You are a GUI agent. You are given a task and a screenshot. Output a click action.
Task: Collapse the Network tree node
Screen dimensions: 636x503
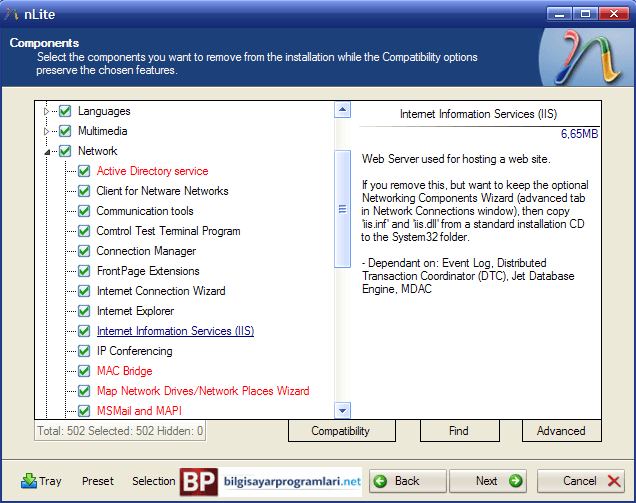[x=47, y=152]
